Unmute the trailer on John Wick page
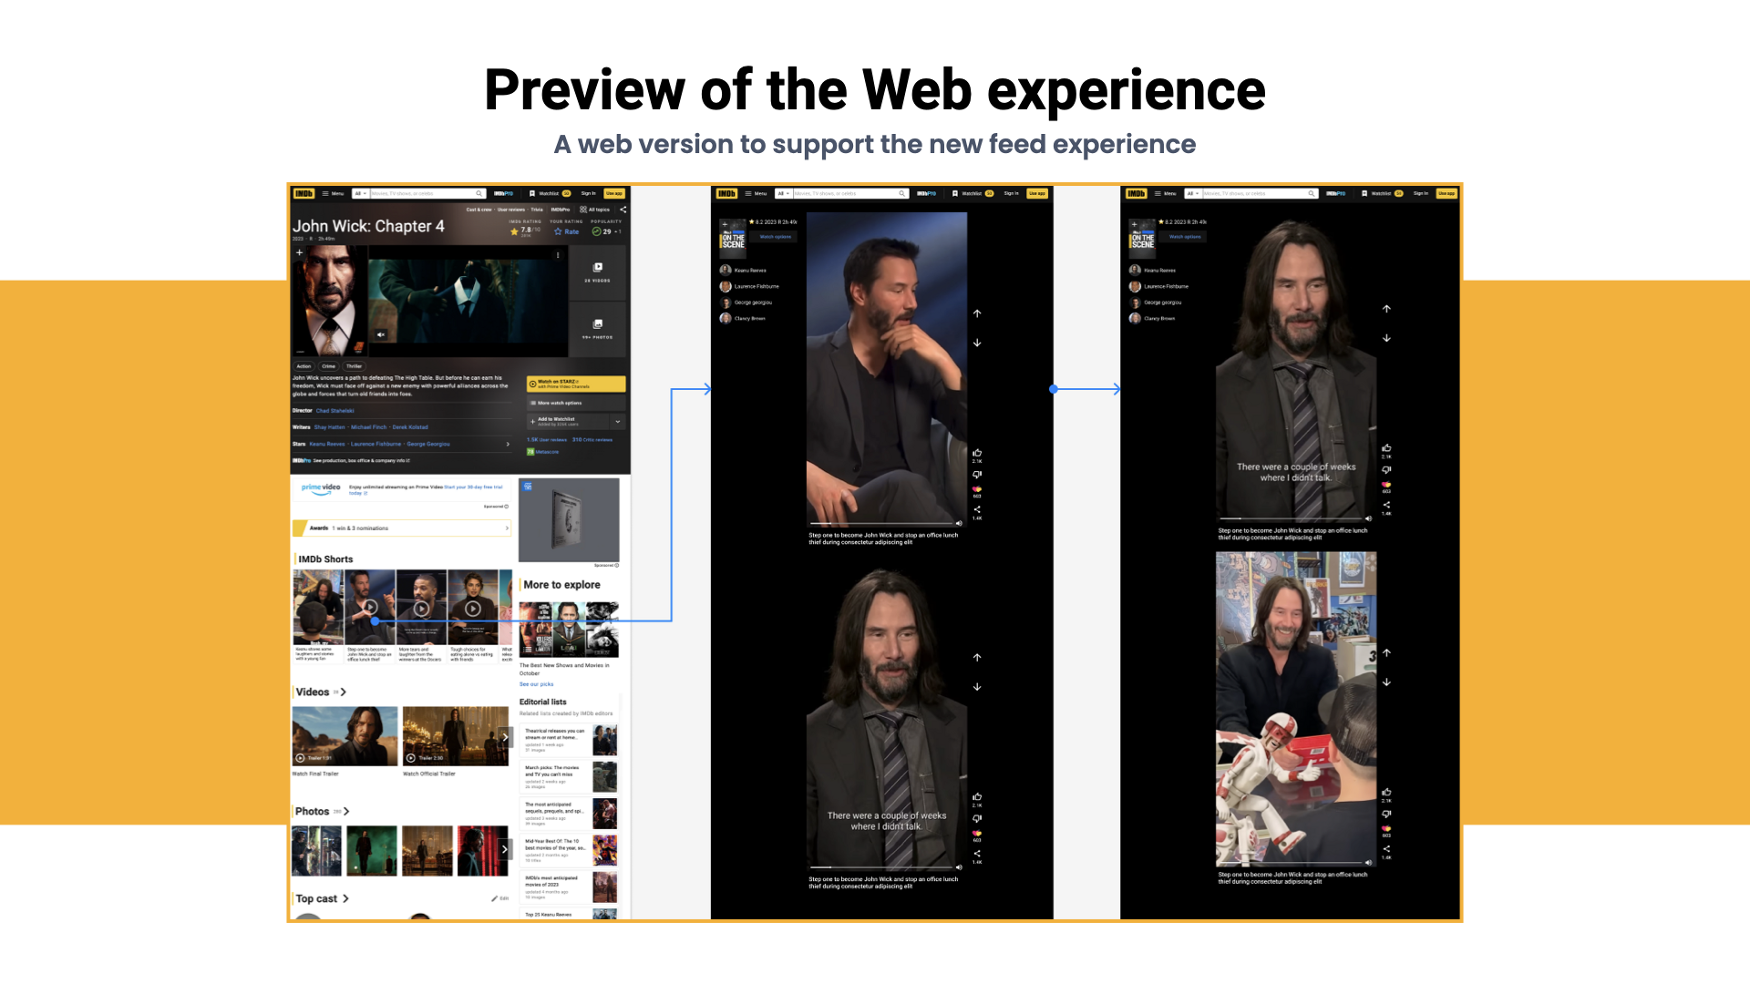Image resolution: width=1750 pixels, height=984 pixels. pyautogui.click(x=381, y=335)
